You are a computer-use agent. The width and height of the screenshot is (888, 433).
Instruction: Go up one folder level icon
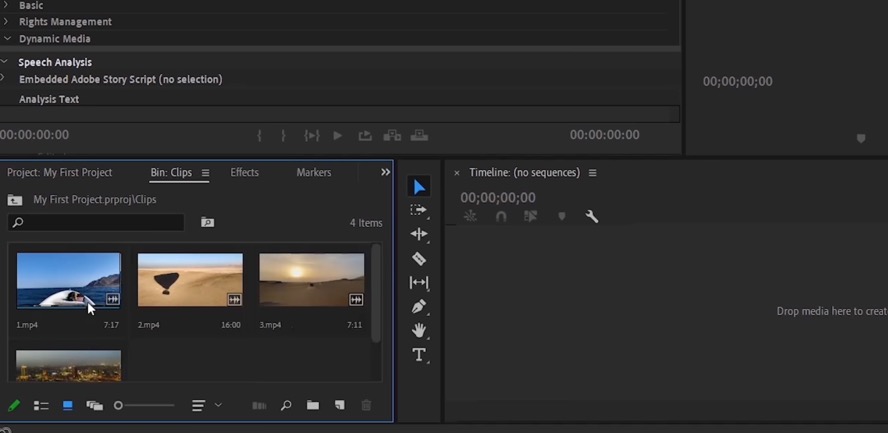click(x=15, y=200)
